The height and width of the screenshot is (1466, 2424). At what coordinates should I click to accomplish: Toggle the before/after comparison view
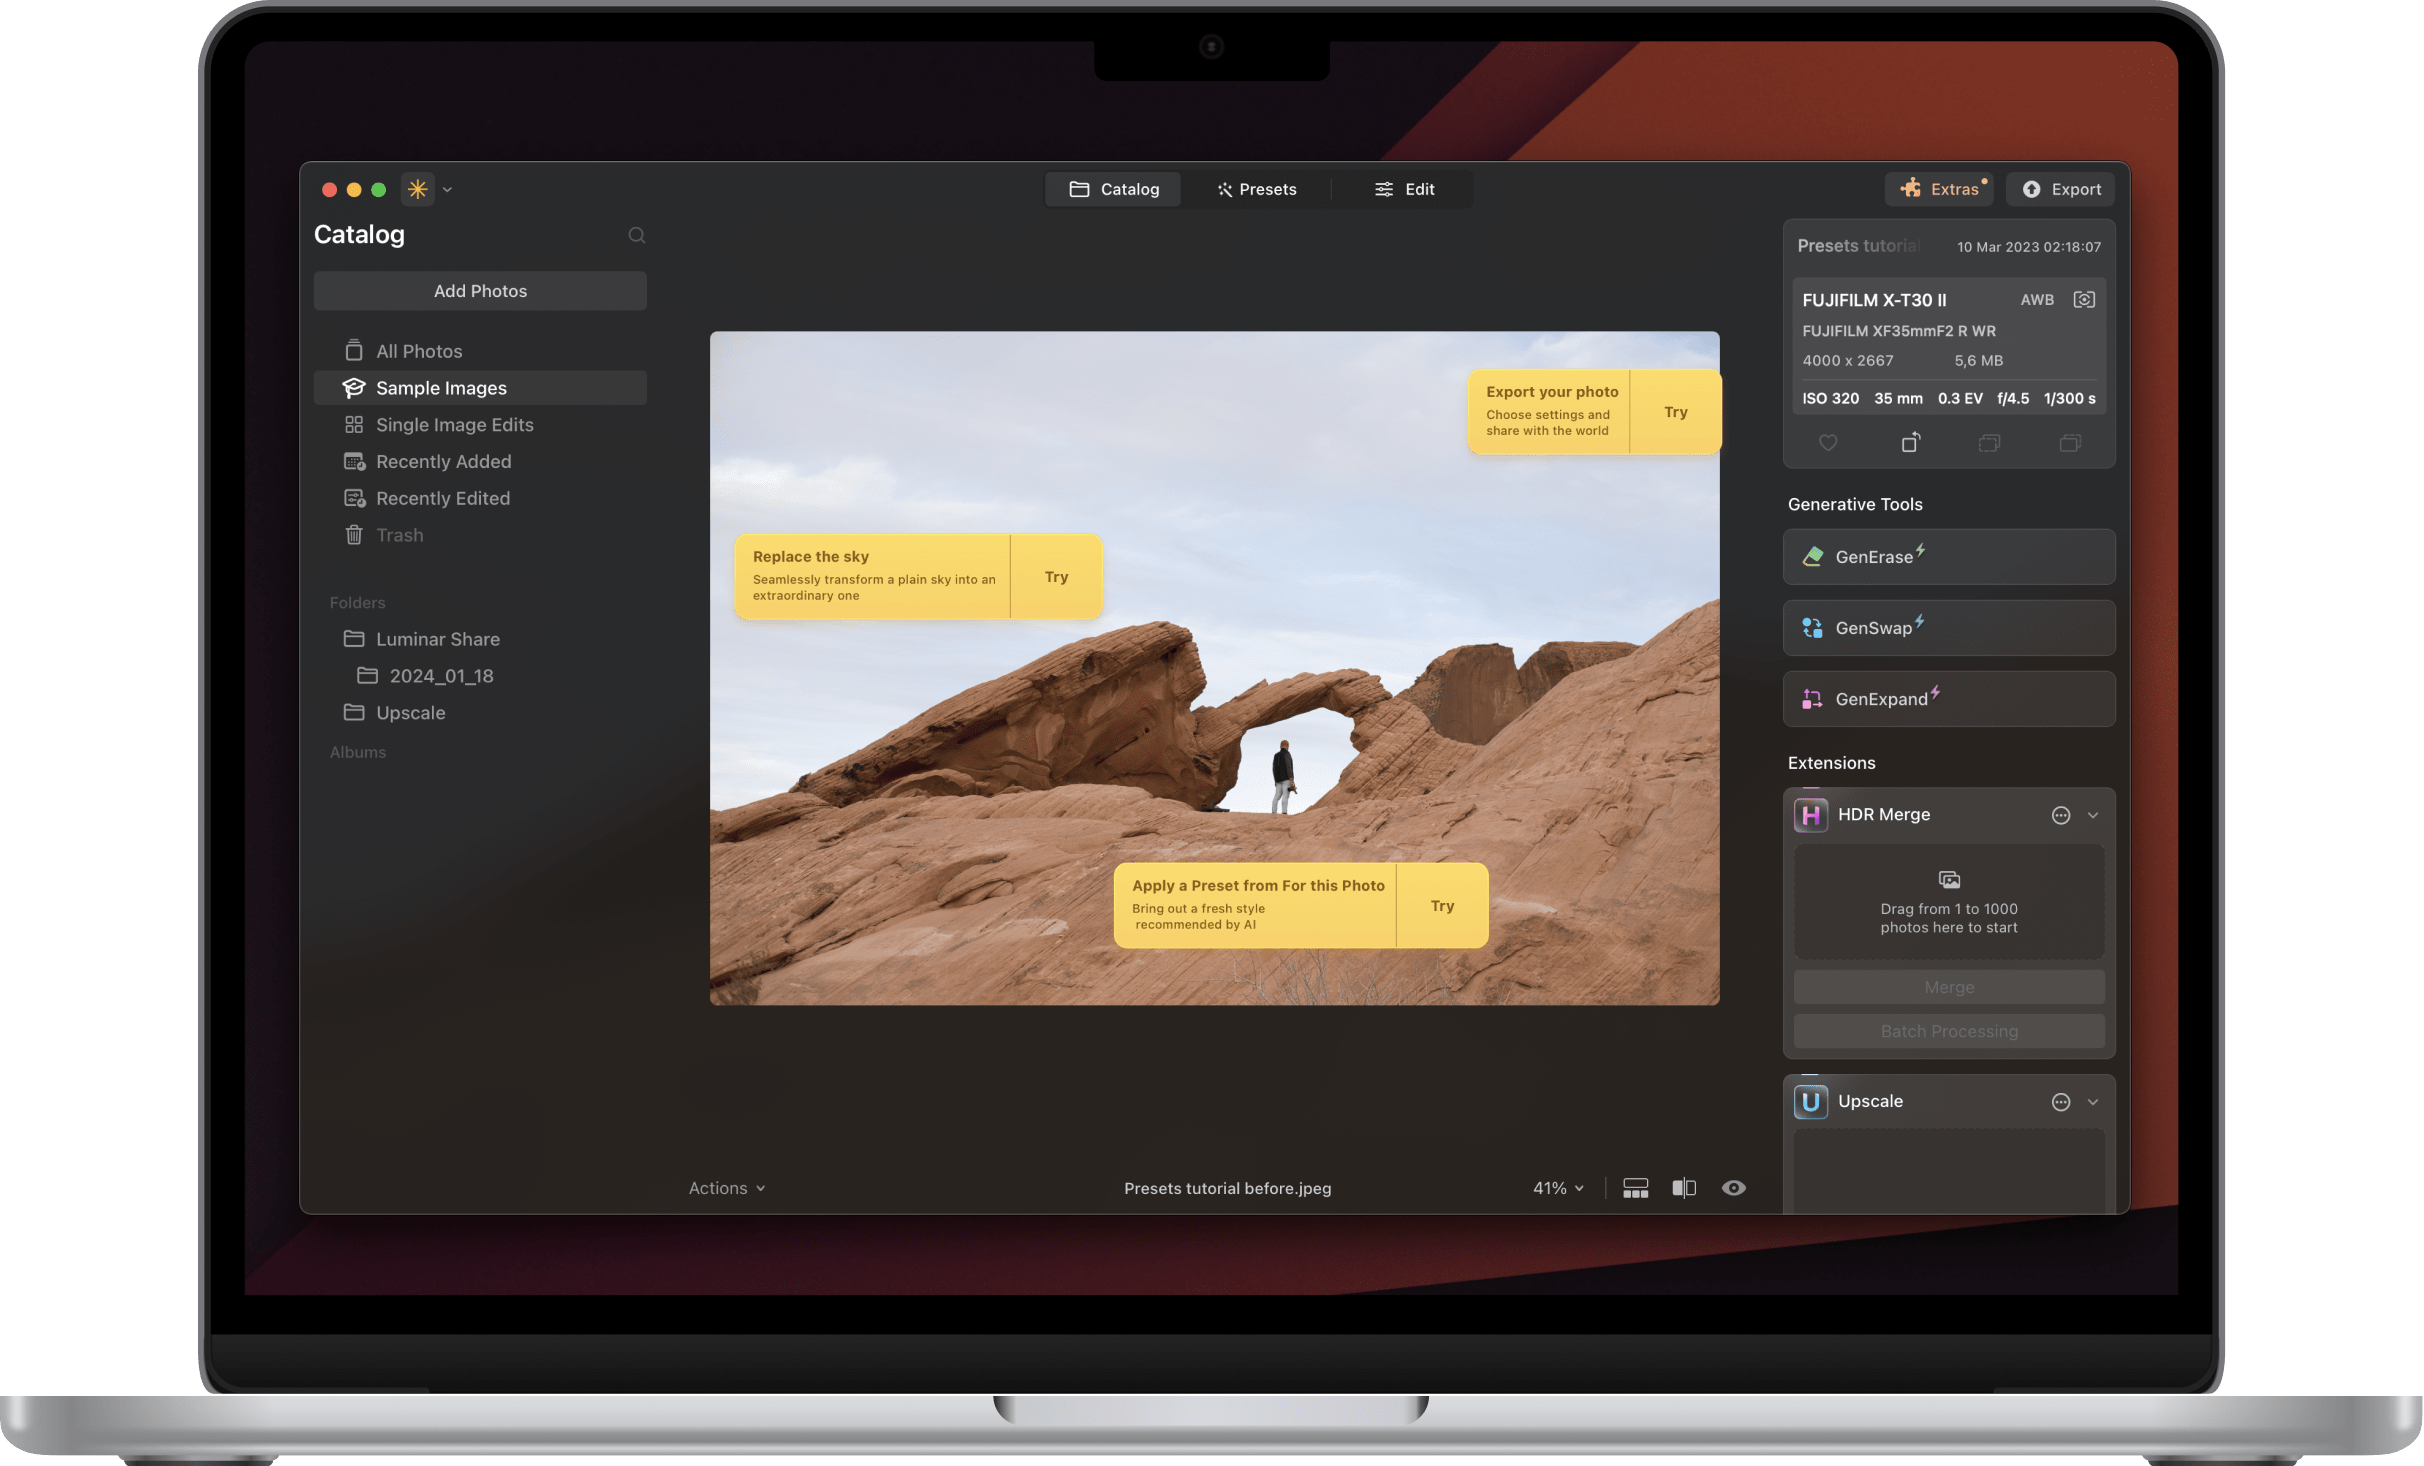coord(1684,1188)
